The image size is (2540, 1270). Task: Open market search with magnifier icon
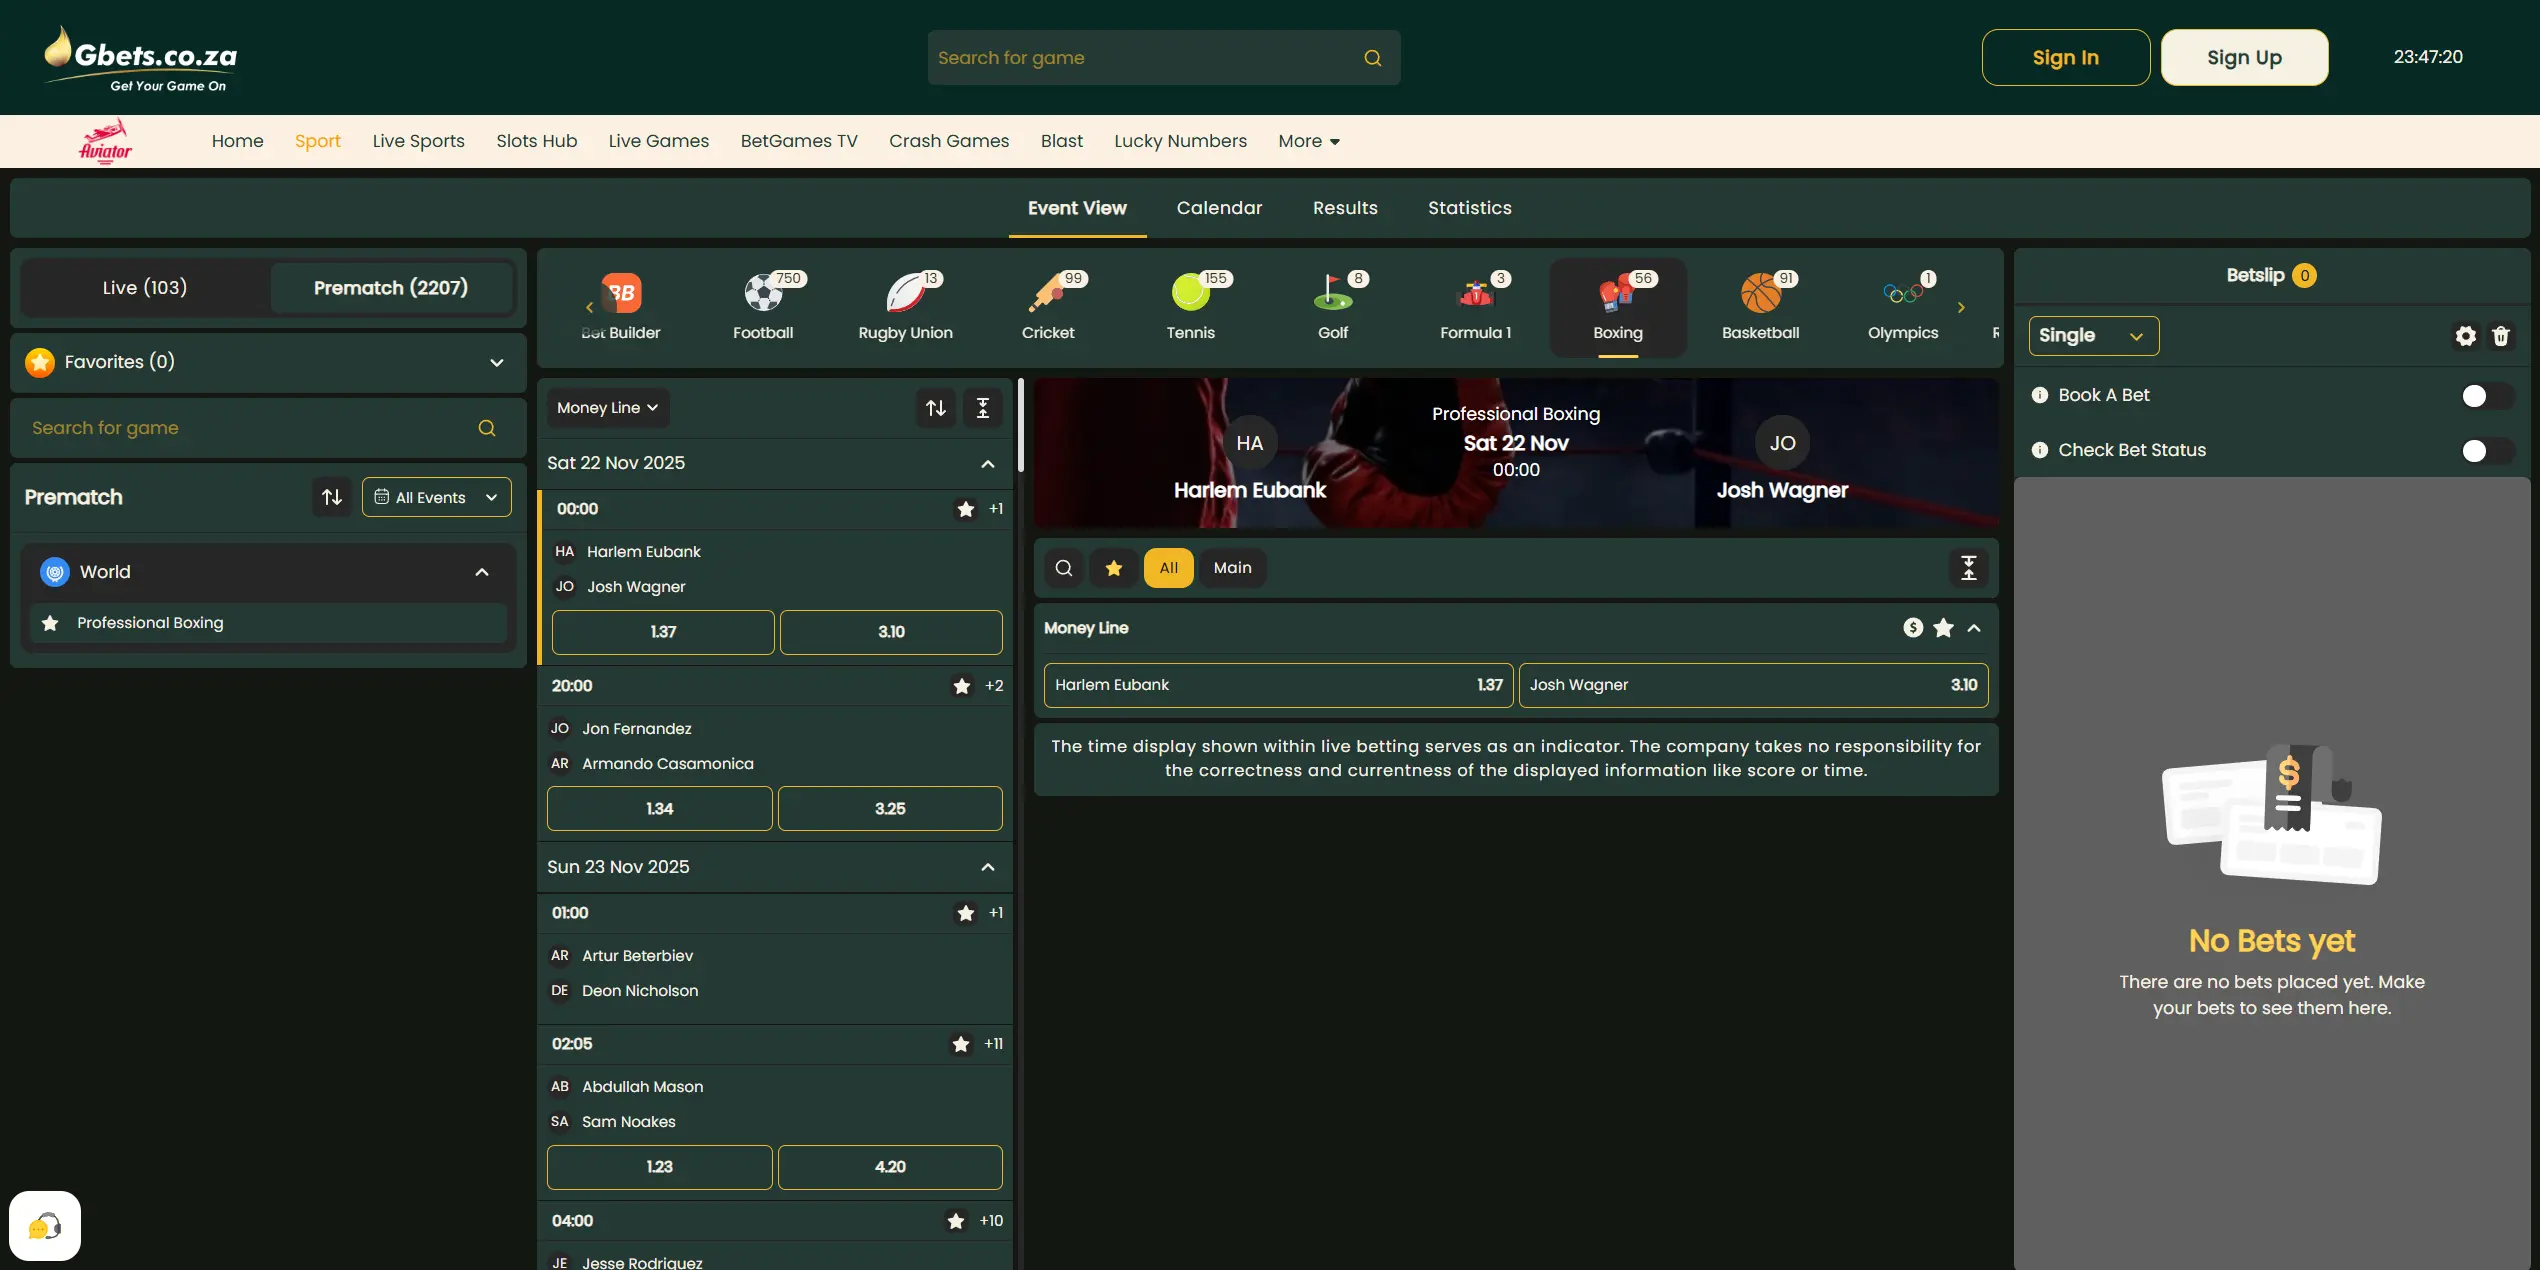1063,567
